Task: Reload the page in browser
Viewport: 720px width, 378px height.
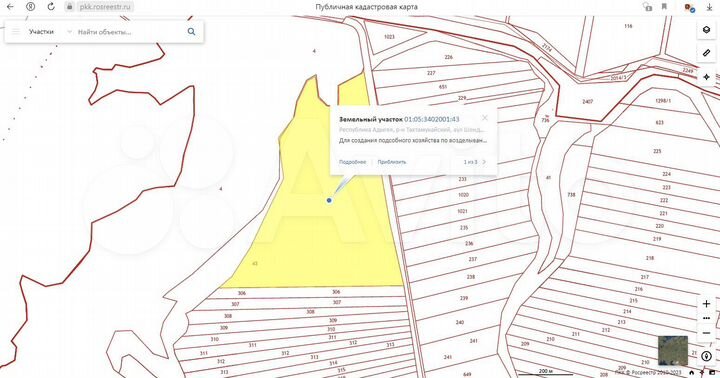Action: pos(51,6)
